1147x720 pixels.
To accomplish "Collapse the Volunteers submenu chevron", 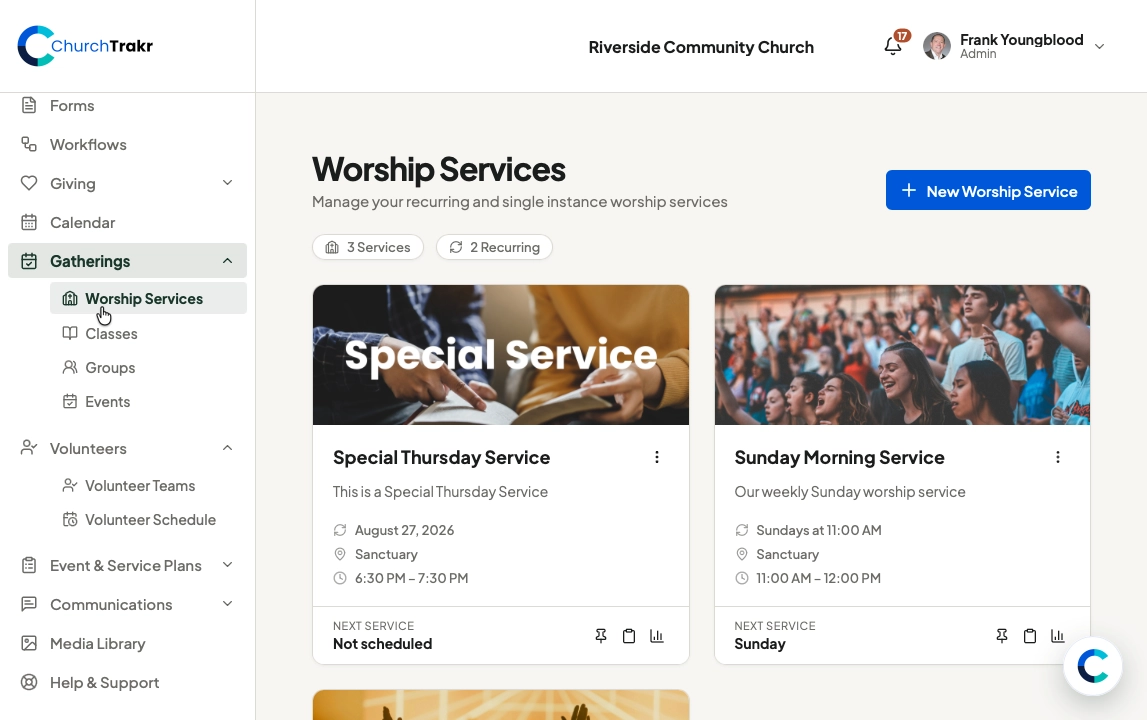I will pyautogui.click(x=227, y=448).
